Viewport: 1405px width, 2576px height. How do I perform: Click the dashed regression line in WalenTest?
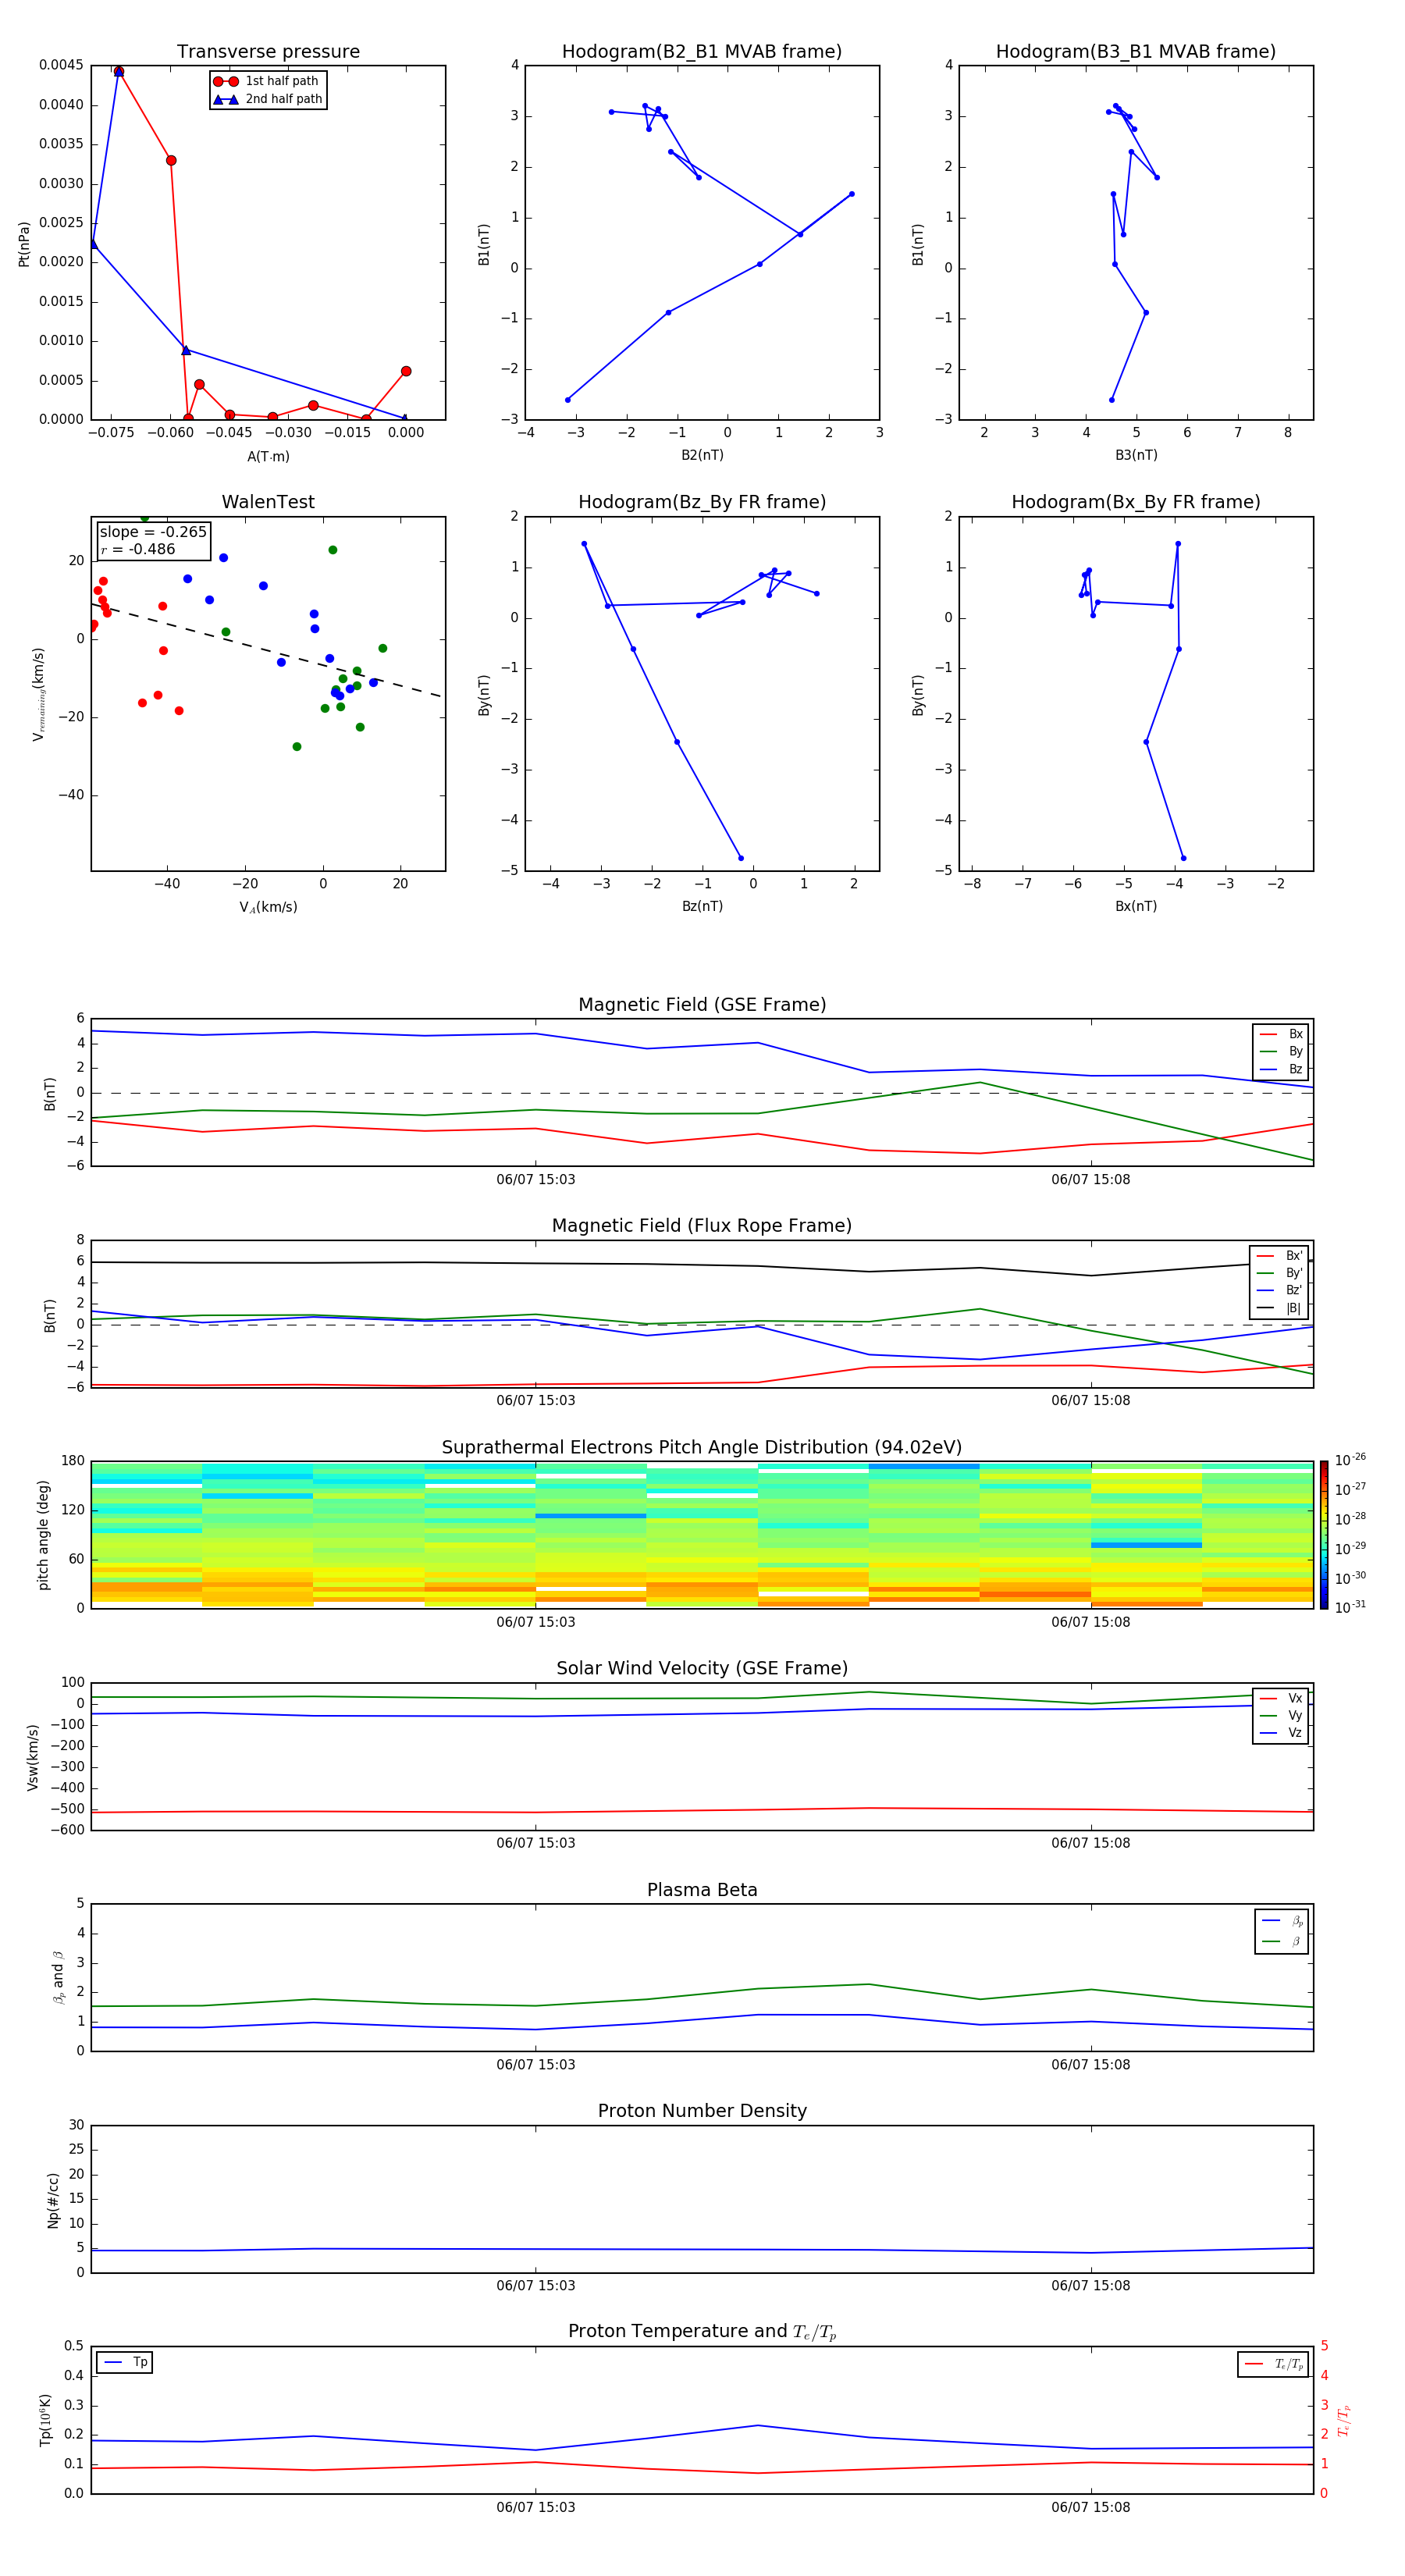[x=266, y=649]
